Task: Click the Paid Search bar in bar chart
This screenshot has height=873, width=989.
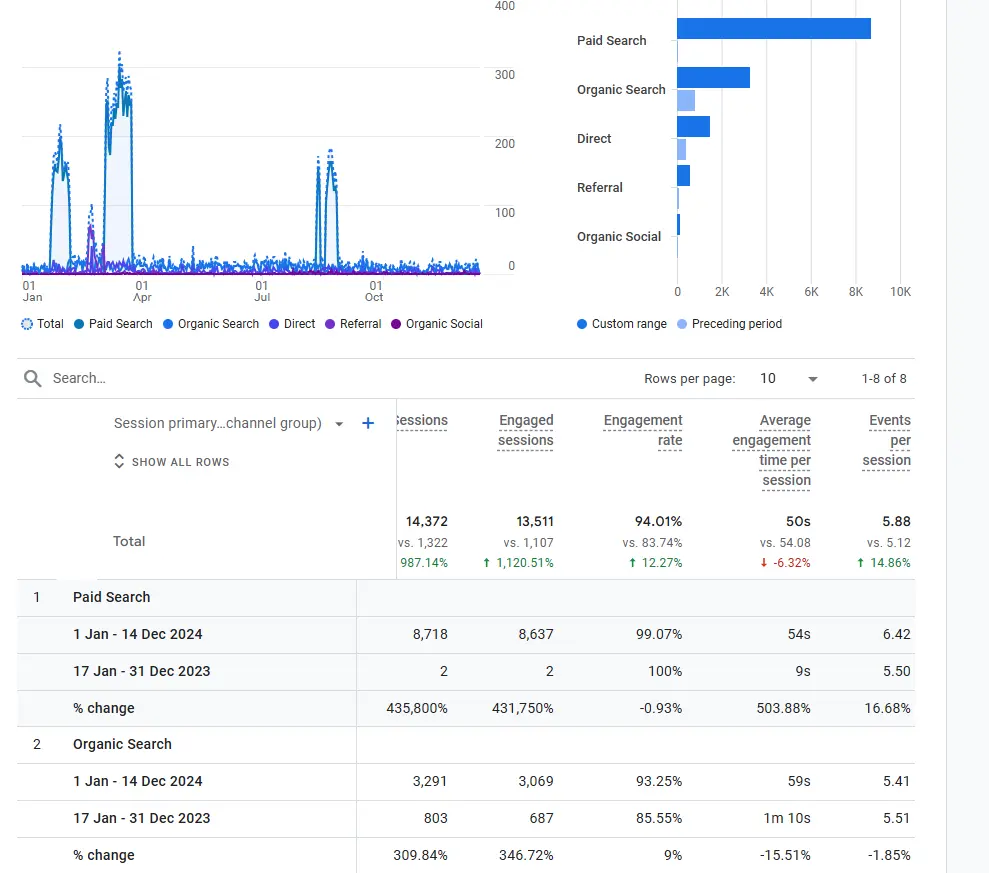Action: [773, 29]
